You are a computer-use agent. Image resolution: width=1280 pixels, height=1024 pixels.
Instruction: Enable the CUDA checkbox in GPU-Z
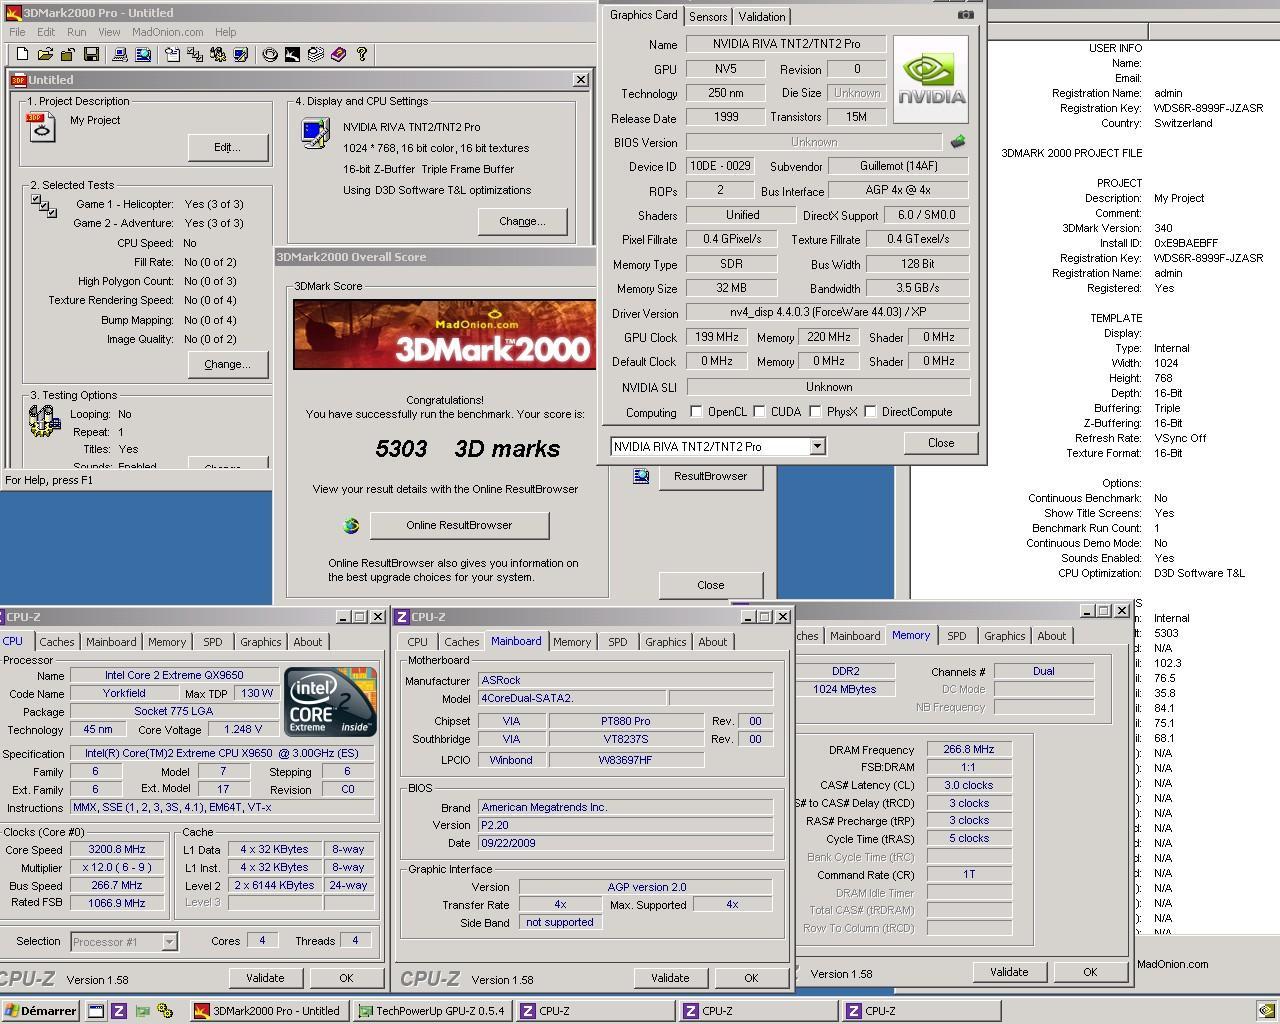759,412
